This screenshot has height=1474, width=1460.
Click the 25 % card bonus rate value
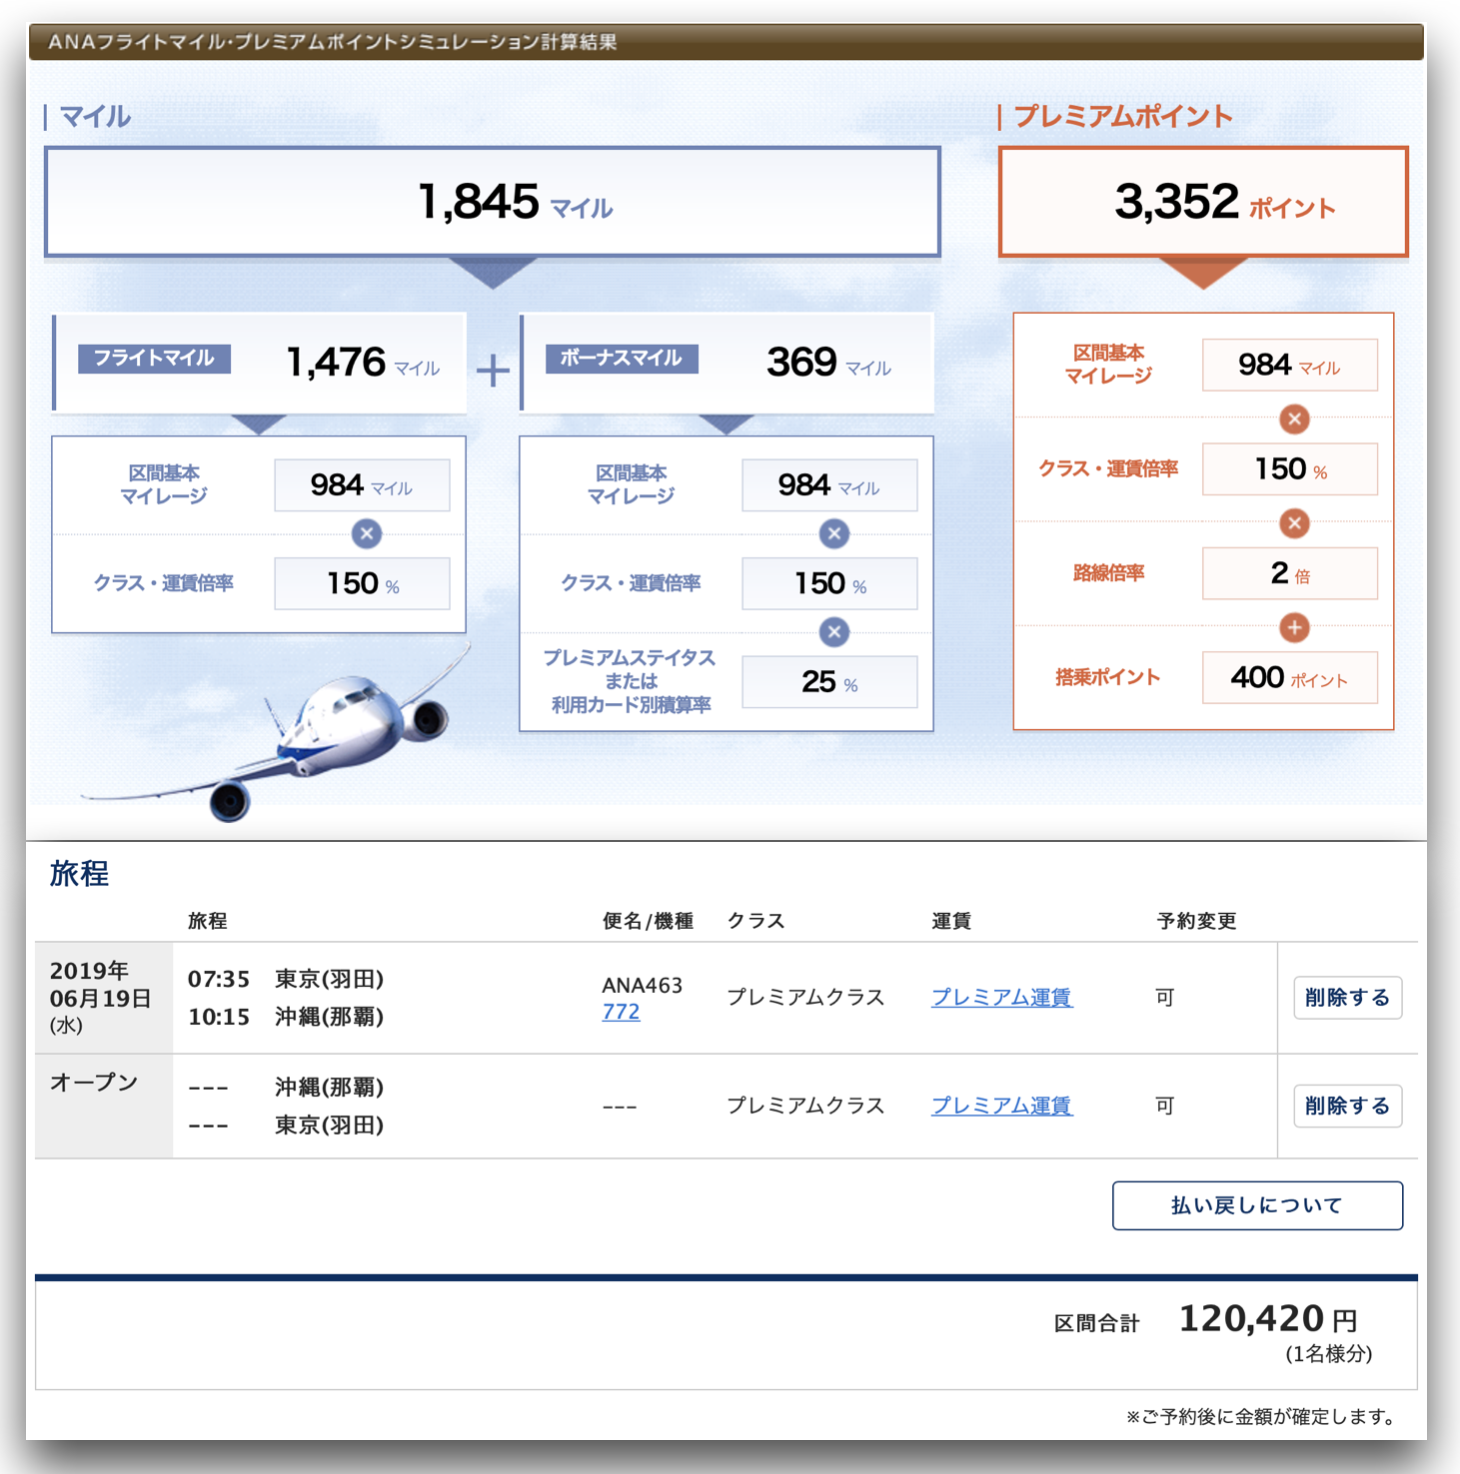click(829, 682)
